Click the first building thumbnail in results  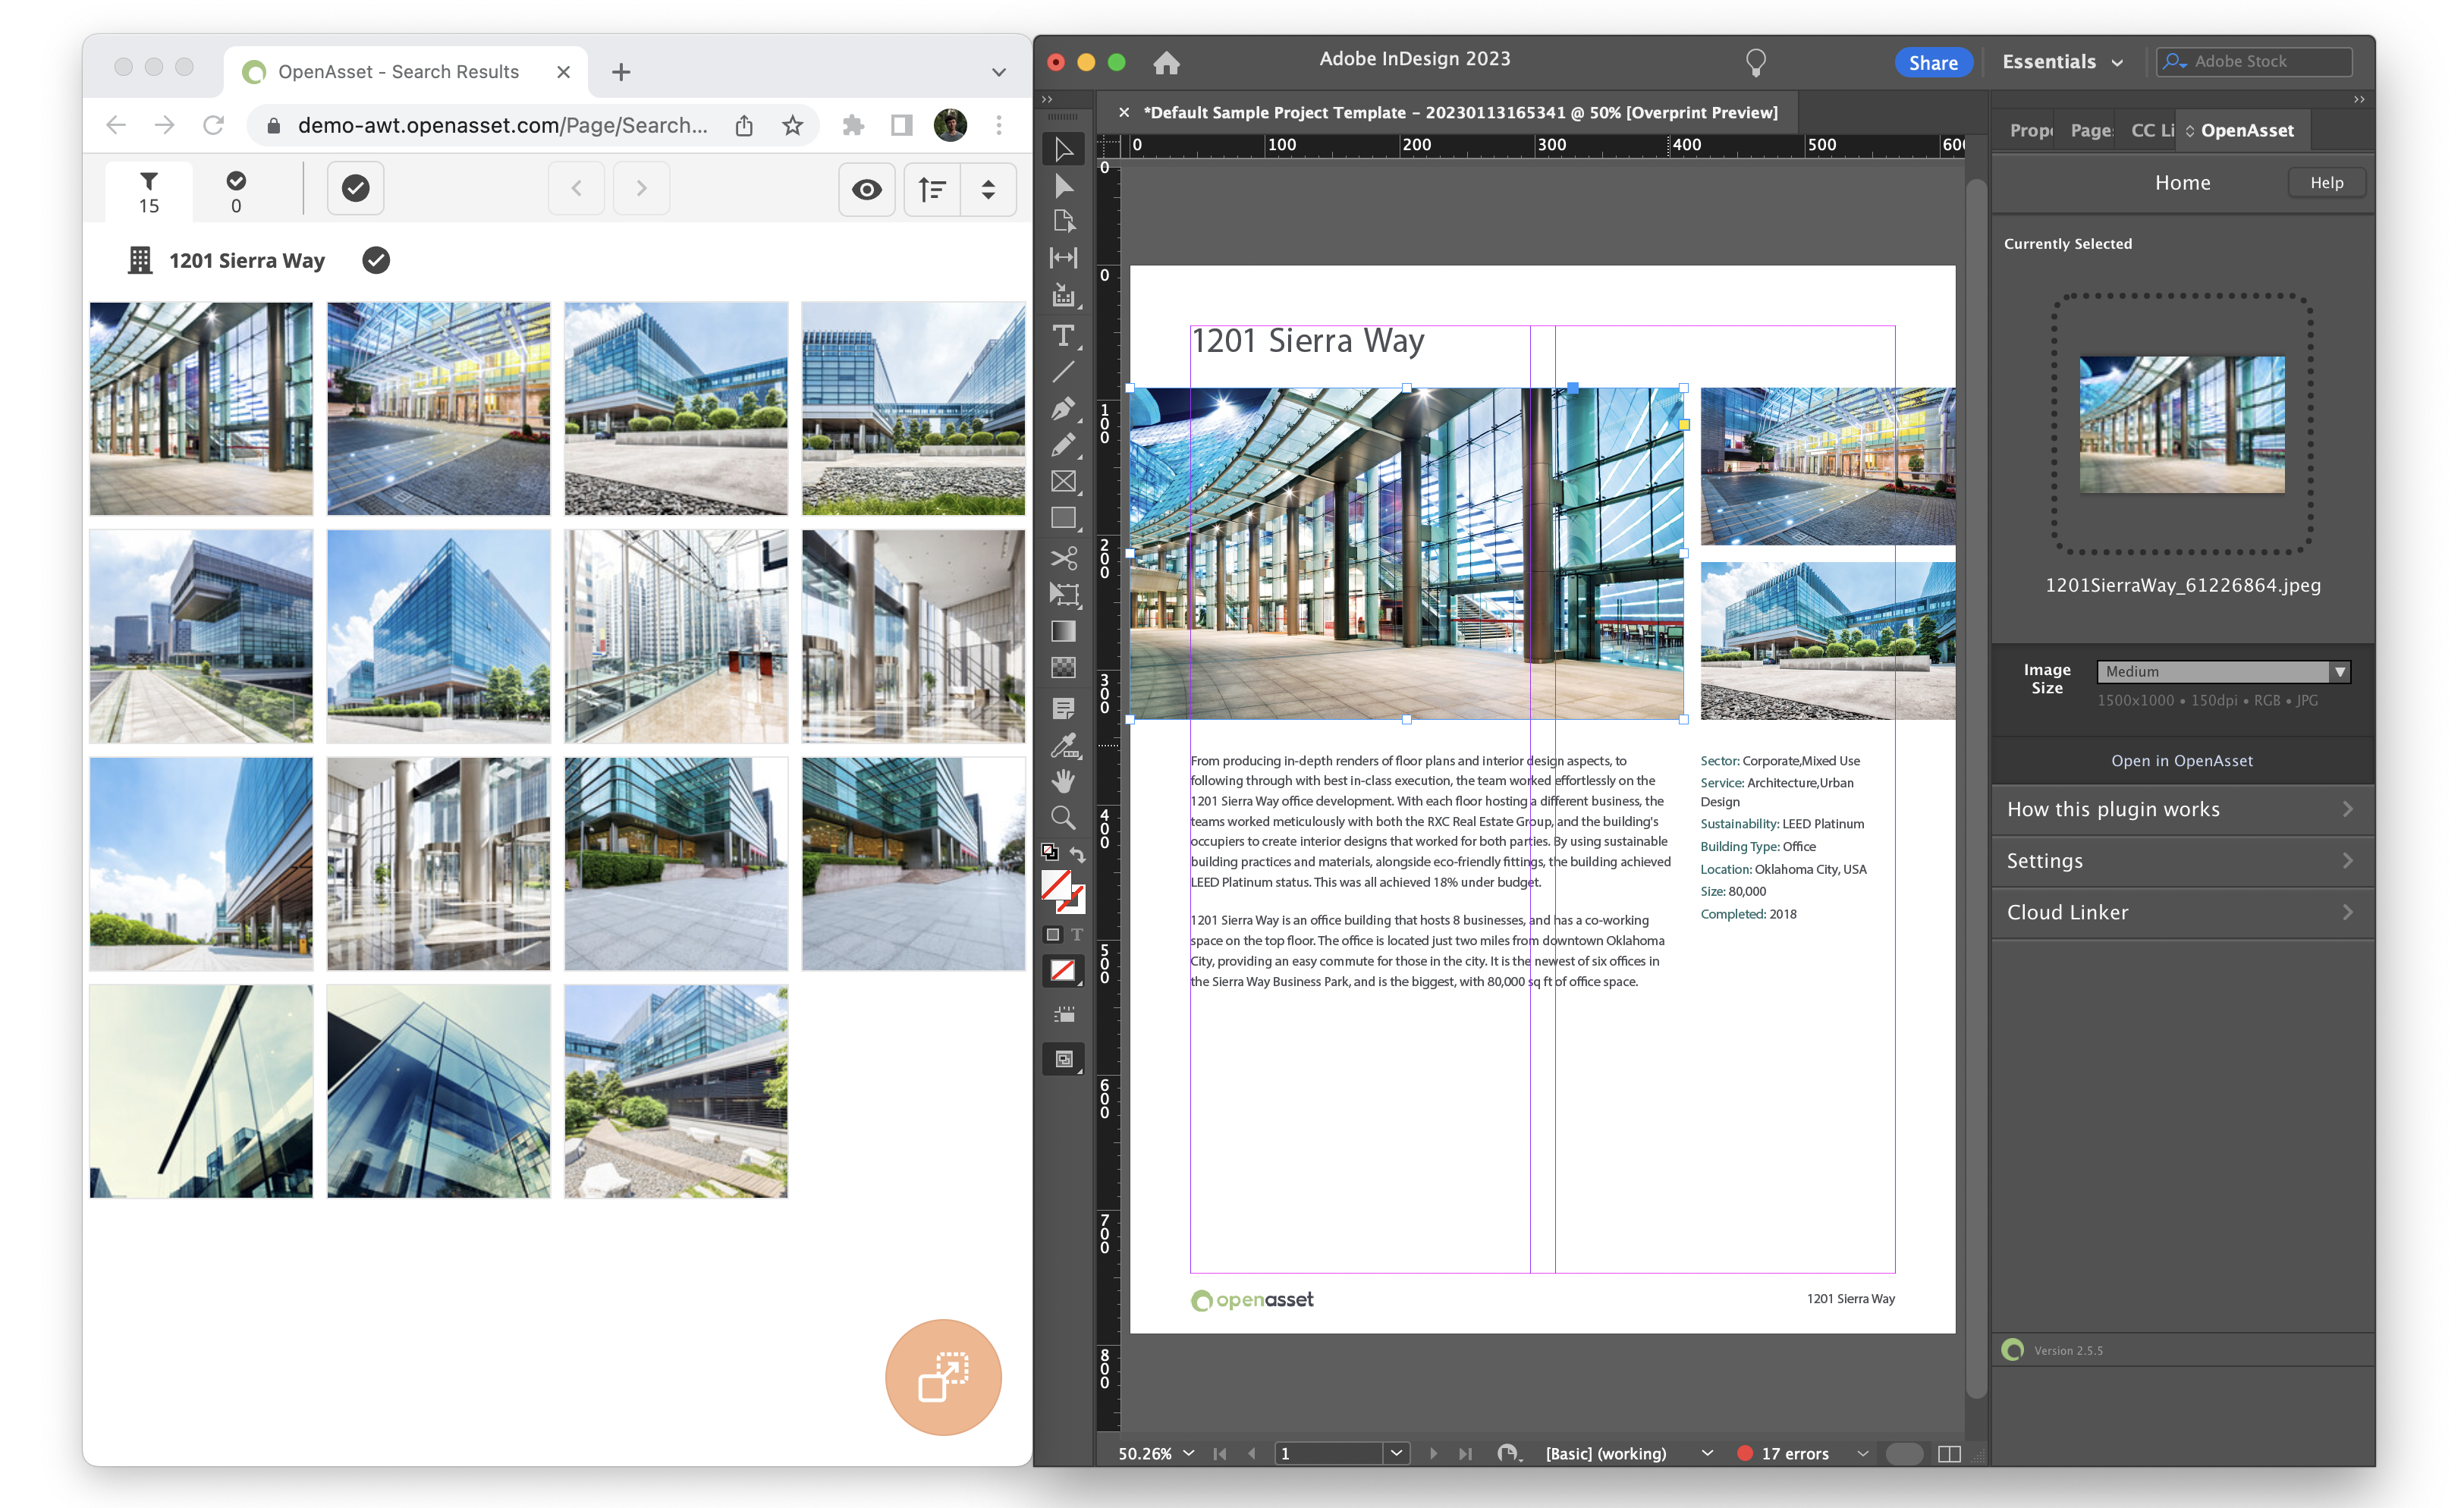pos(201,408)
